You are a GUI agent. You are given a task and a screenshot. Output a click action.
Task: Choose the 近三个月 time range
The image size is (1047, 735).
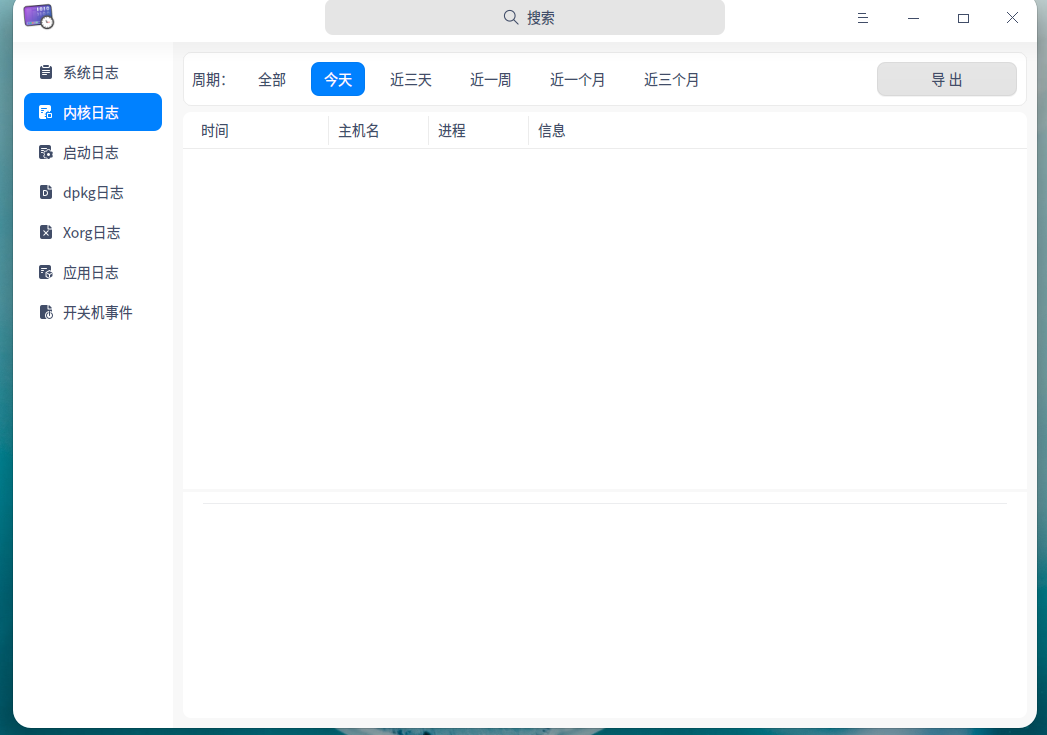[671, 79]
